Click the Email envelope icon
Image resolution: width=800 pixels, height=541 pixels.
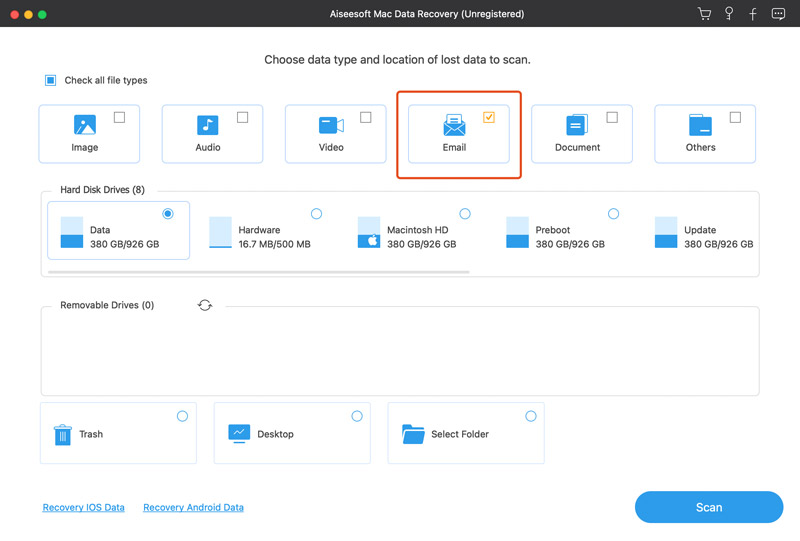[454, 125]
